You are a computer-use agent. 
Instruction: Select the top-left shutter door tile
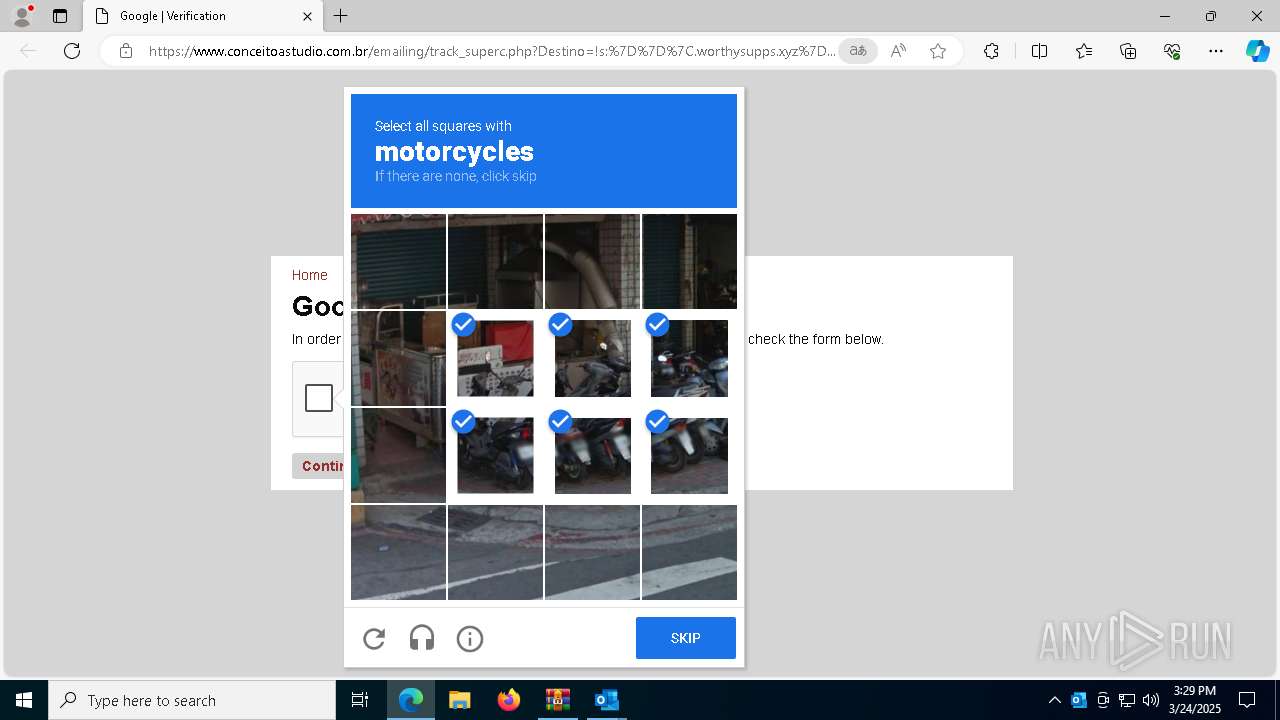pyautogui.click(x=398, y=261)
